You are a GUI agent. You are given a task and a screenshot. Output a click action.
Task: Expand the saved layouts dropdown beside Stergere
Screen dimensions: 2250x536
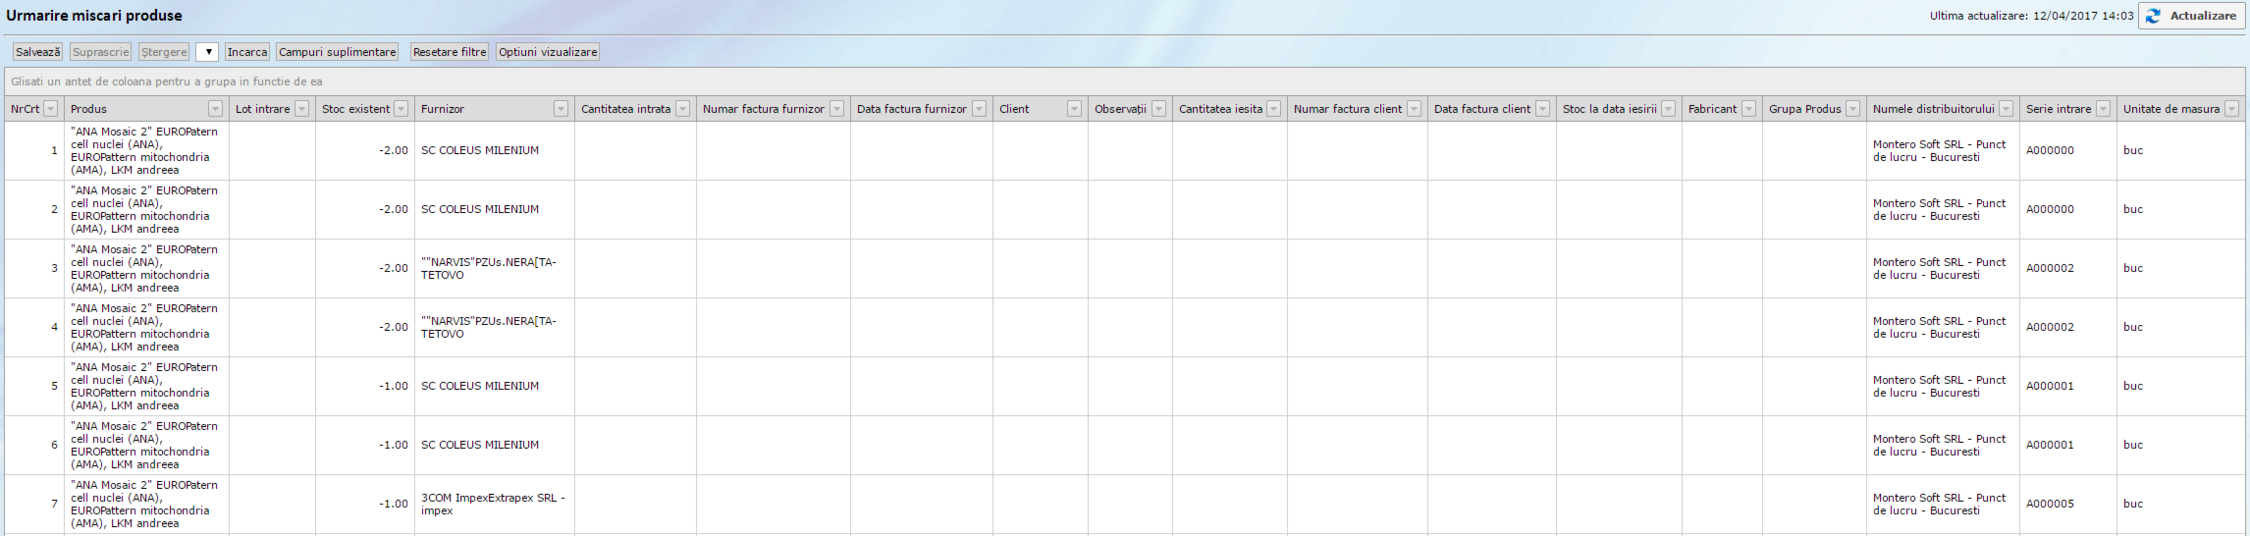point(207,52)
